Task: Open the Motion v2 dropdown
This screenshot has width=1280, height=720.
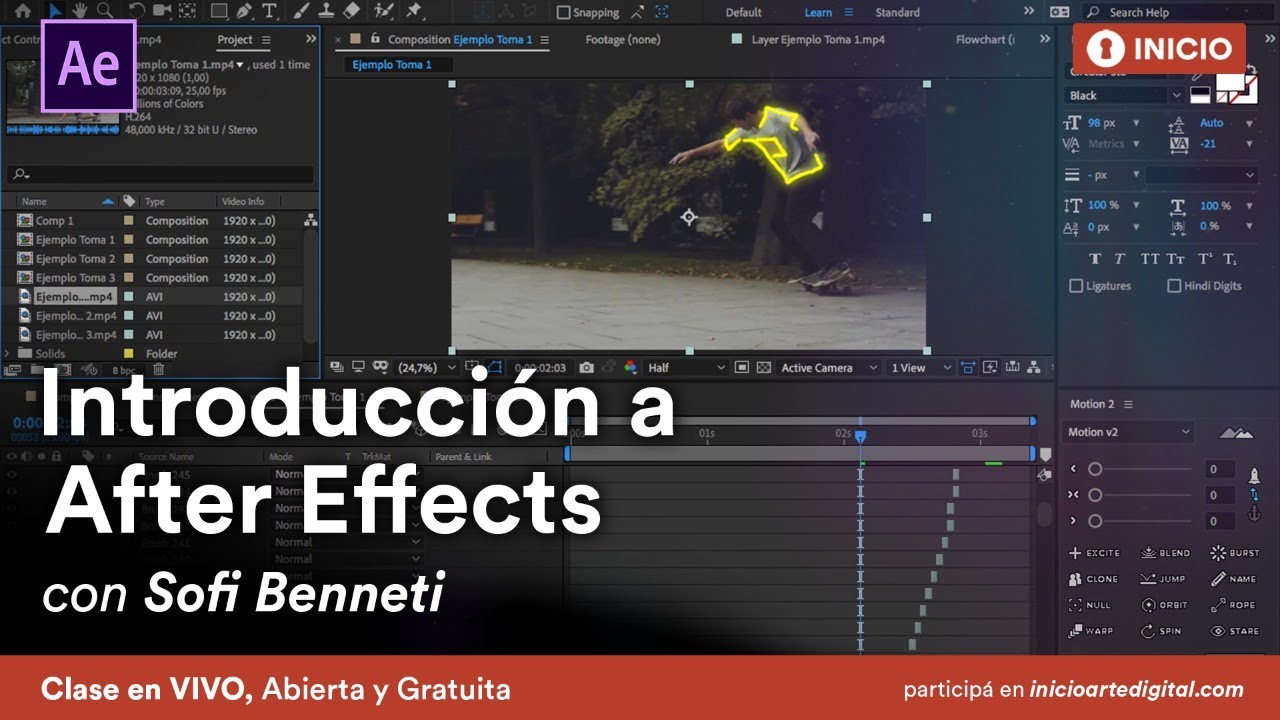Action: [1129, 432]
